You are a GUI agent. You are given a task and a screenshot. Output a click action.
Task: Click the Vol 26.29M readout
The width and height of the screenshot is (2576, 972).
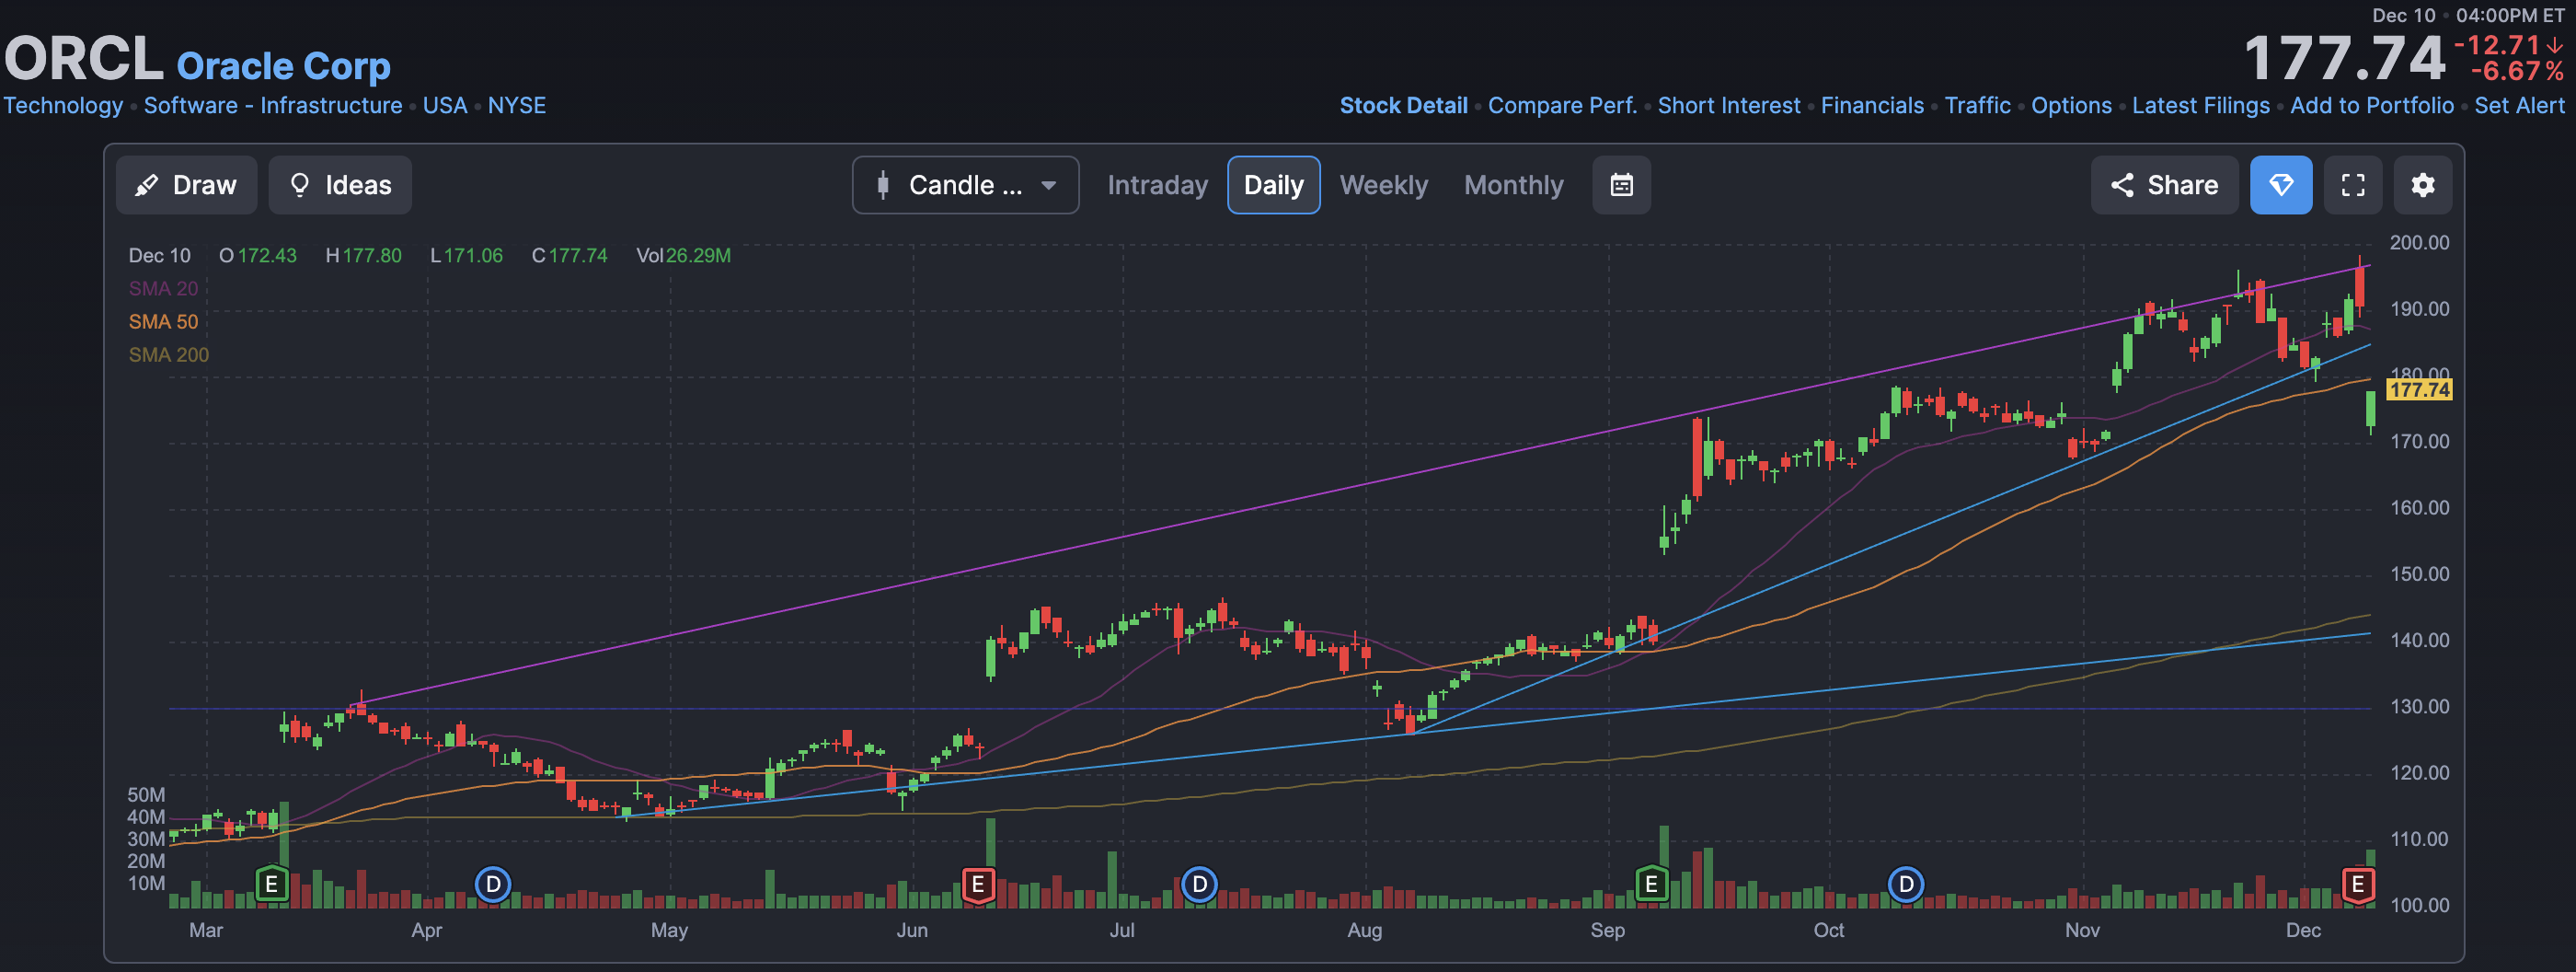pyautogui.click(x=683, y=255)
